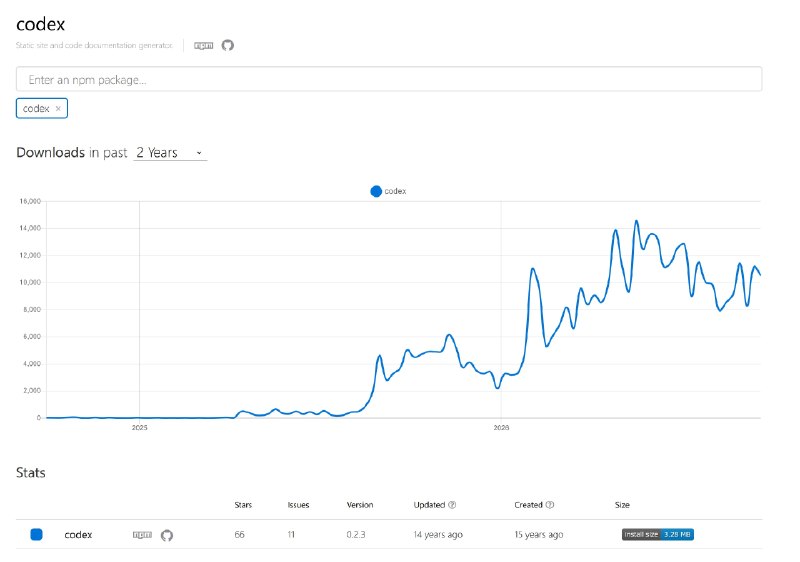Click the blue codex color swatch
The width and height of the screenshot is (800, 562).
36,534
